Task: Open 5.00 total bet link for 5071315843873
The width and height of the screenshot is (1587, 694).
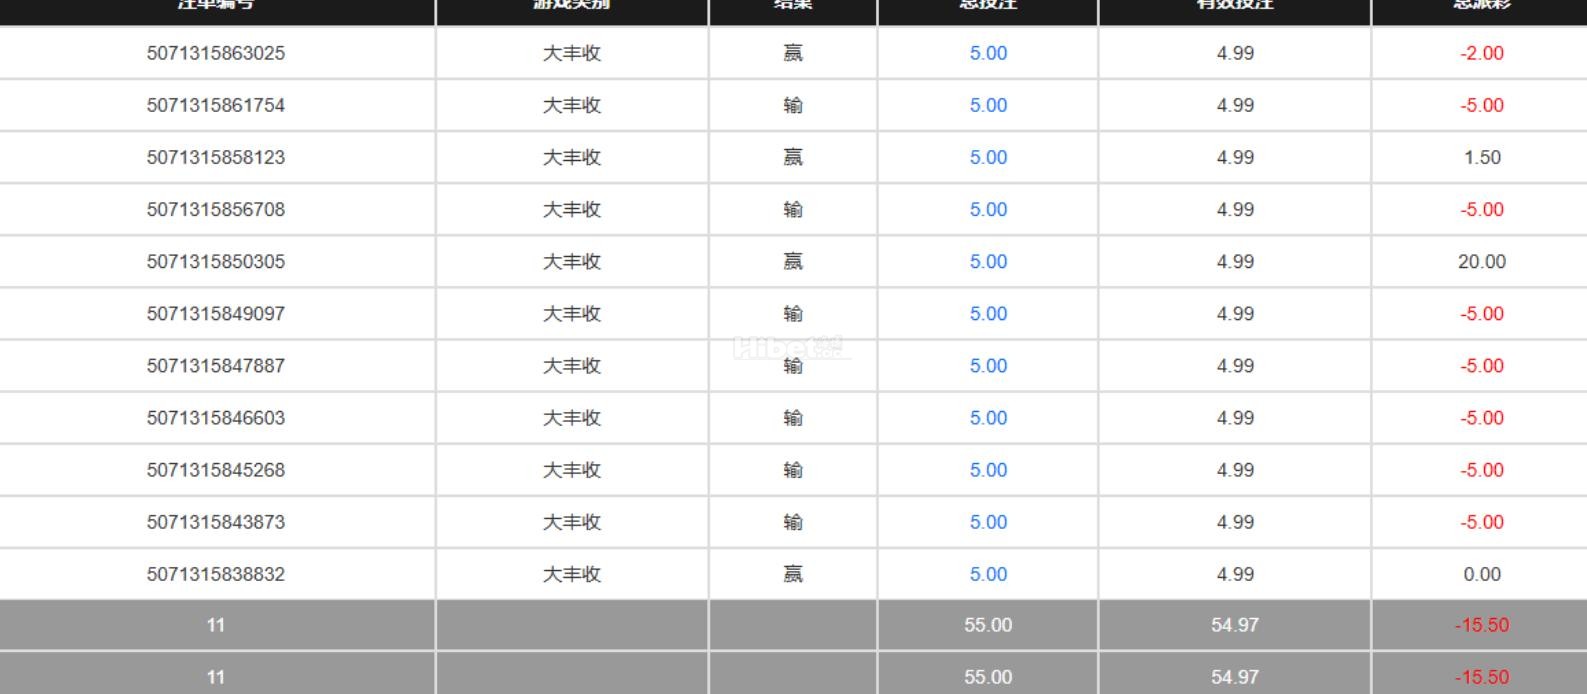Action: 988,521
